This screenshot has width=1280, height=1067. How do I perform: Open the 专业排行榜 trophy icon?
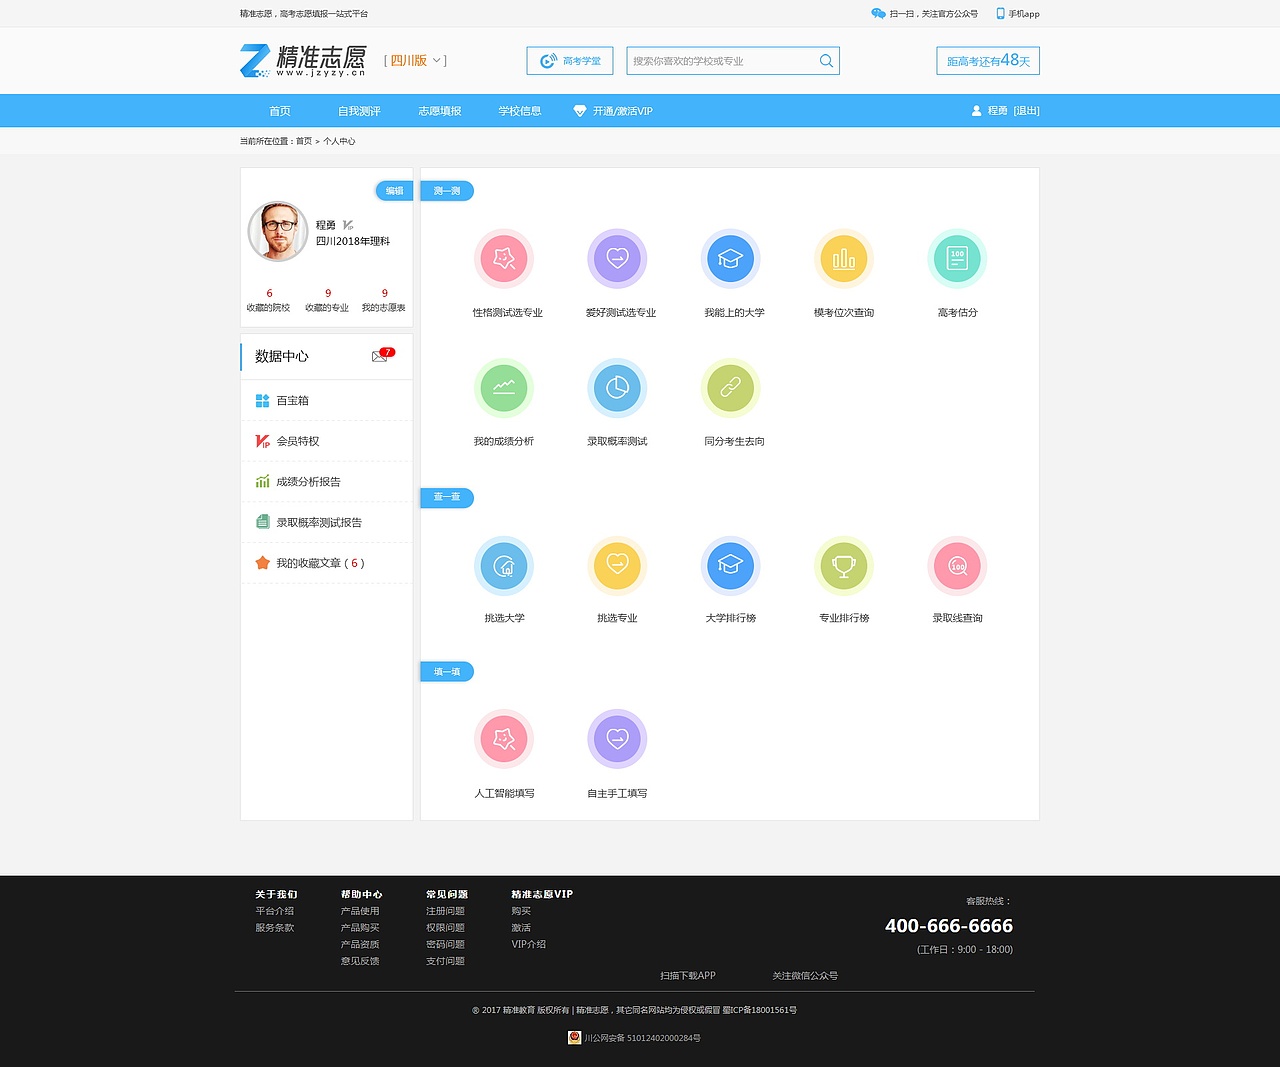click(x=844, y=564)
